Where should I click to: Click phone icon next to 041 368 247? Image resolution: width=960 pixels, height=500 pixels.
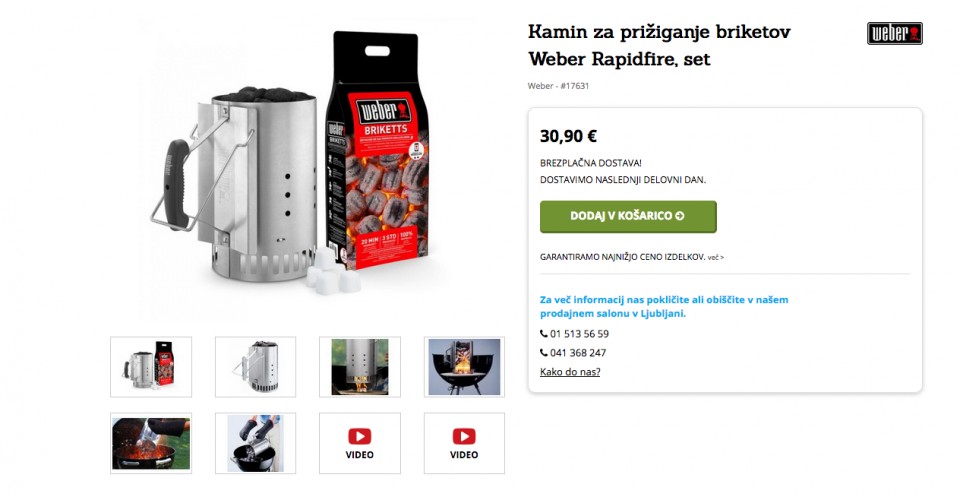coord(544,353)
